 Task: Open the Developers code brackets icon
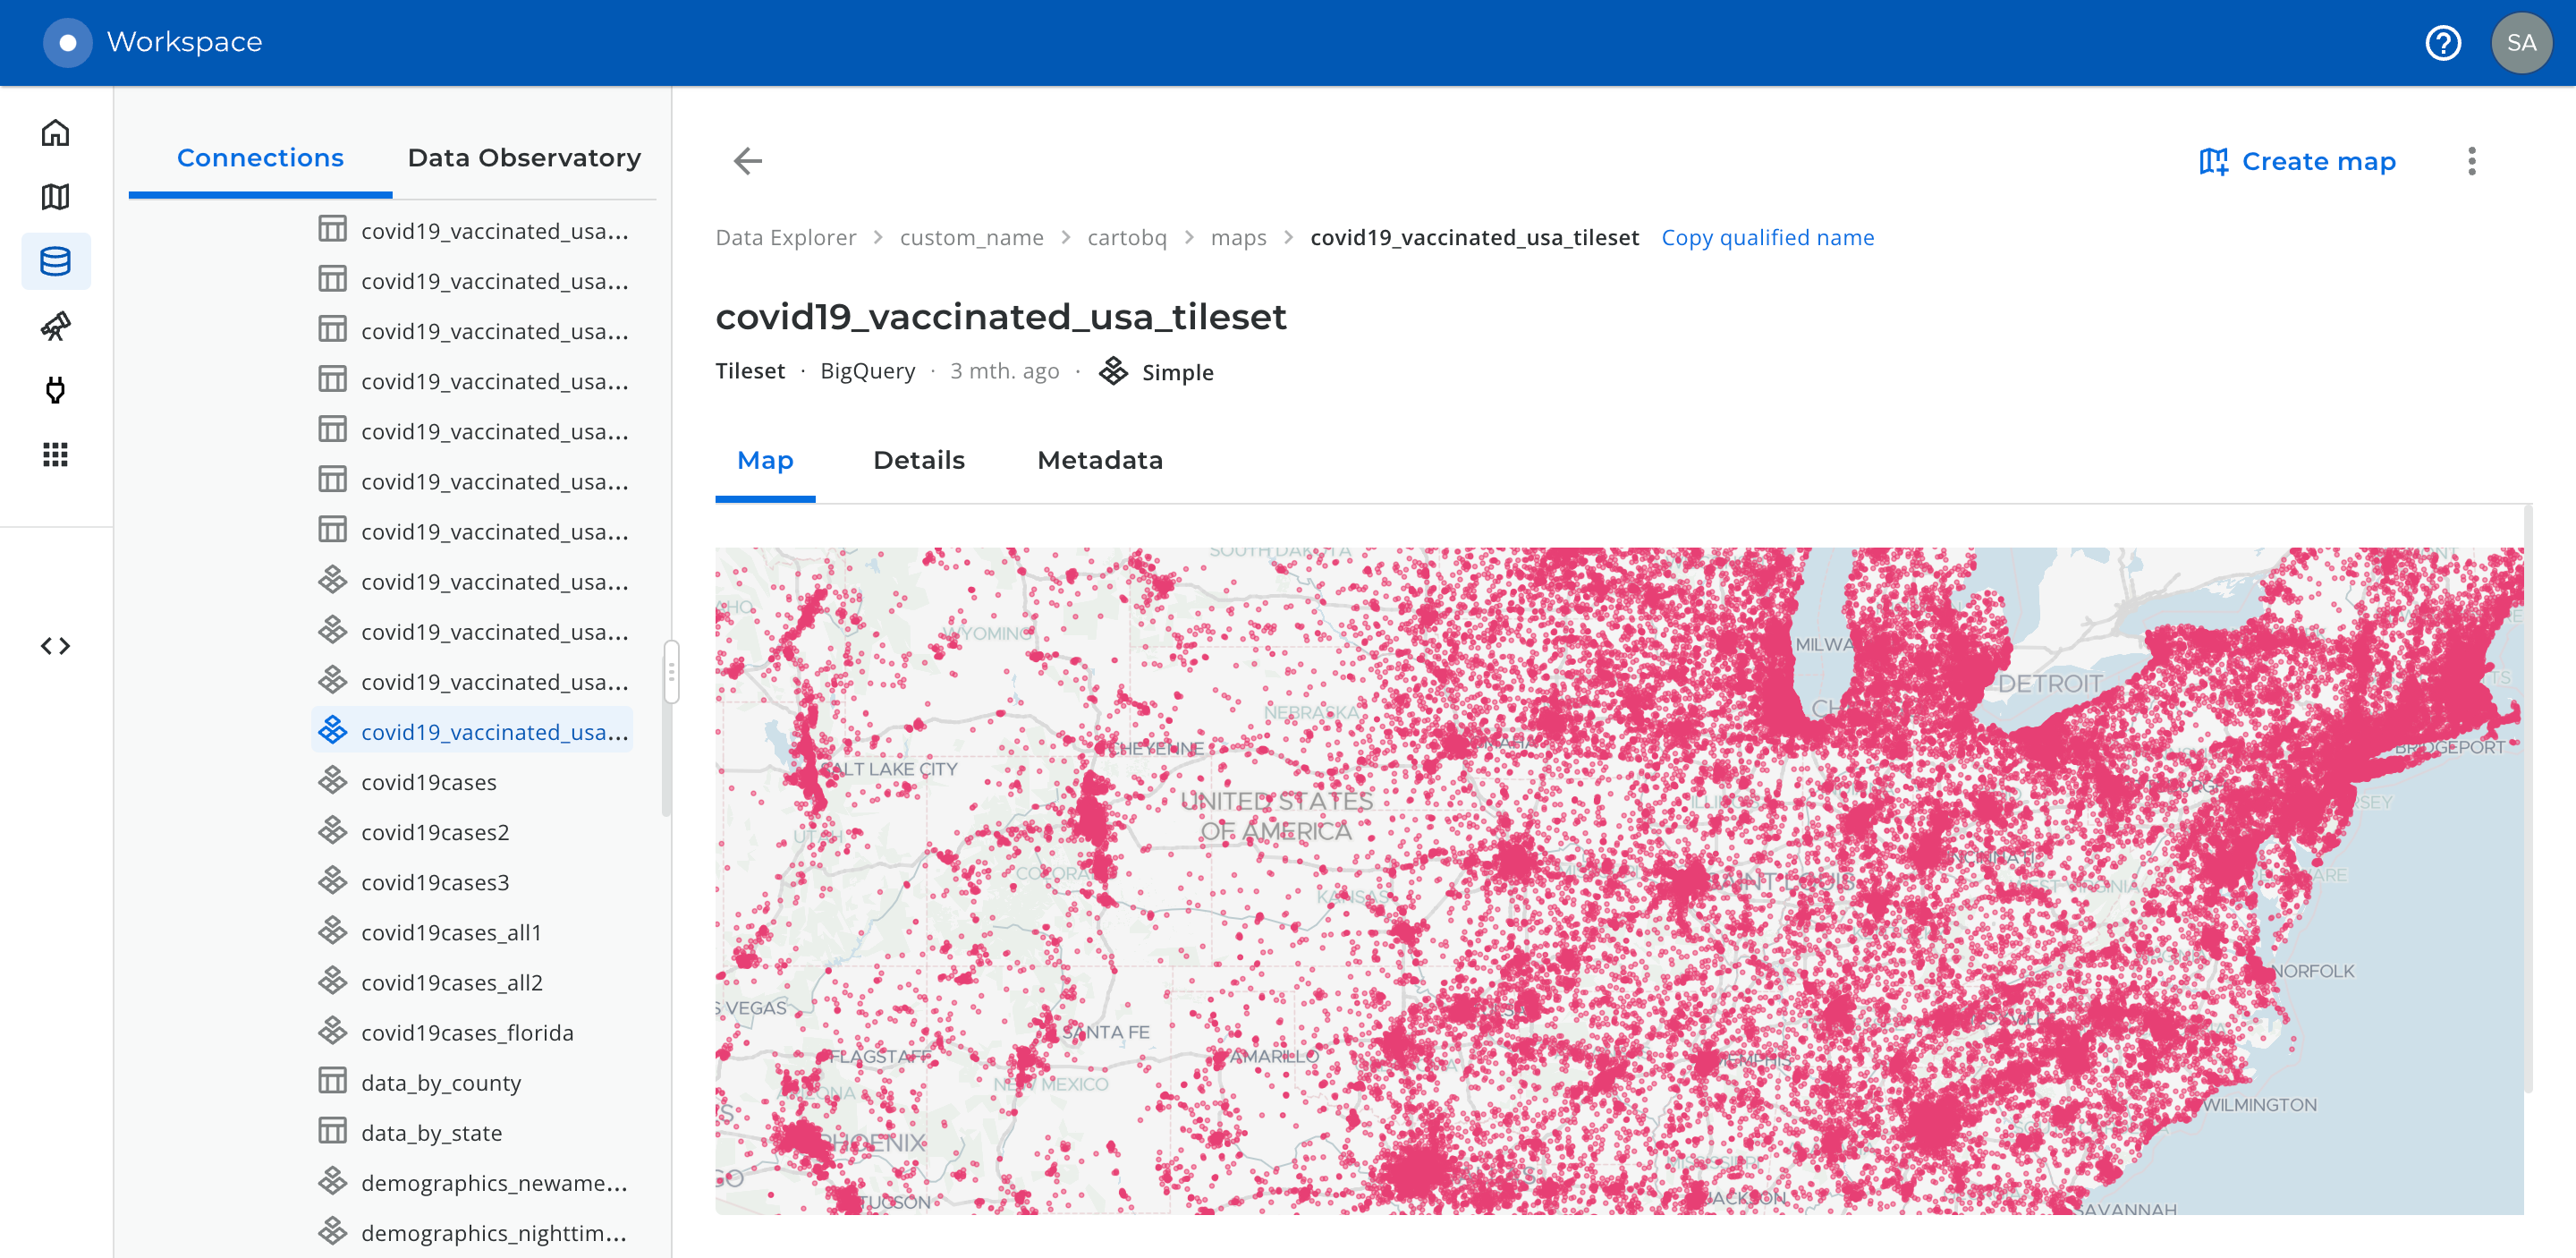pyautogui.click(x=56, y=646)
